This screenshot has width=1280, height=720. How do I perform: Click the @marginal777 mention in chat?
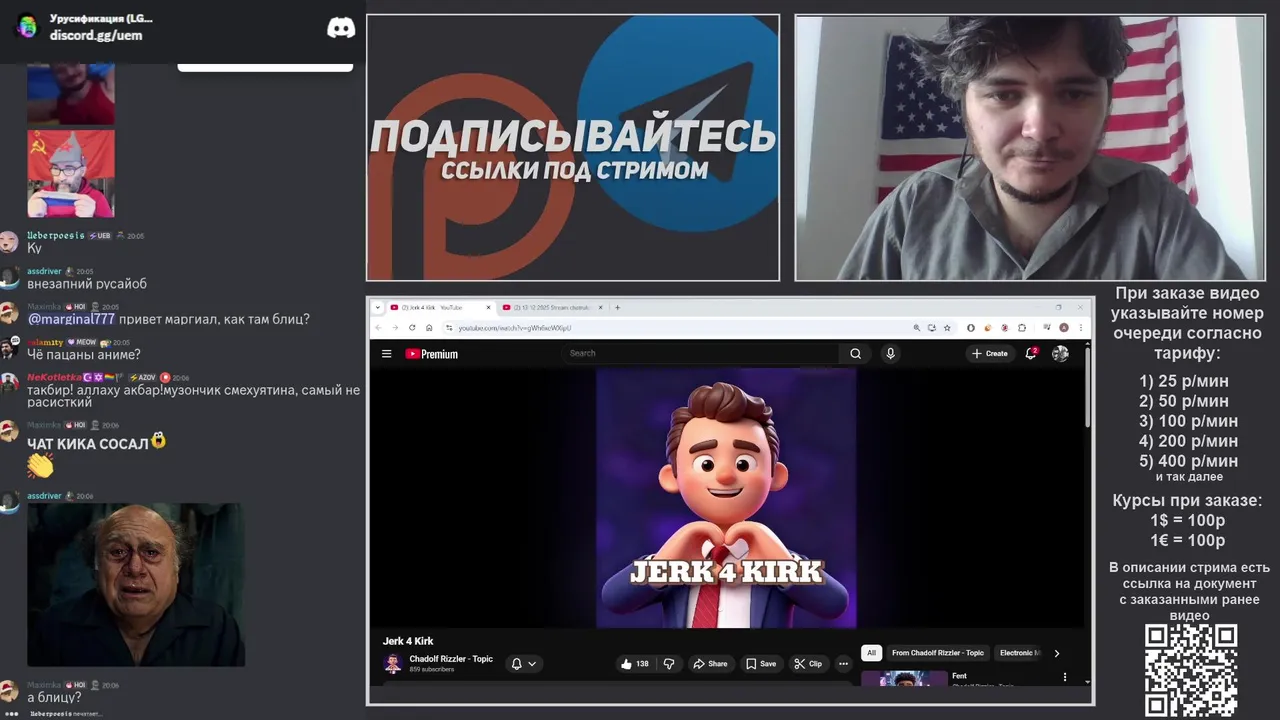[71, 319]
